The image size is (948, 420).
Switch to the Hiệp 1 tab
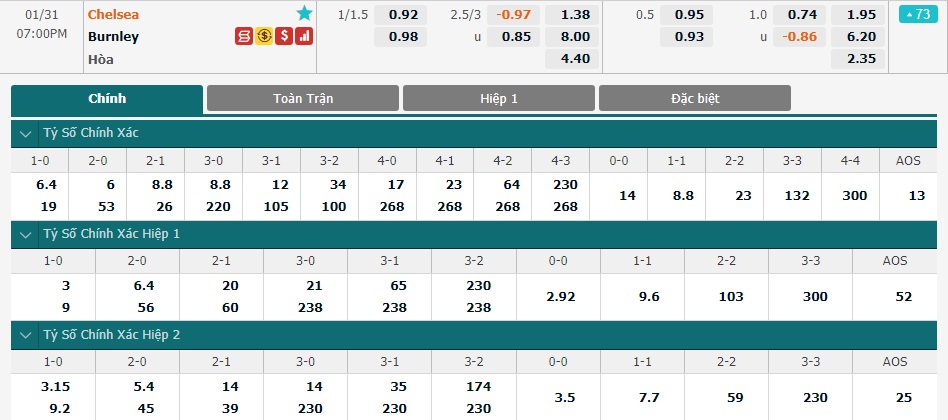(499, 99)
